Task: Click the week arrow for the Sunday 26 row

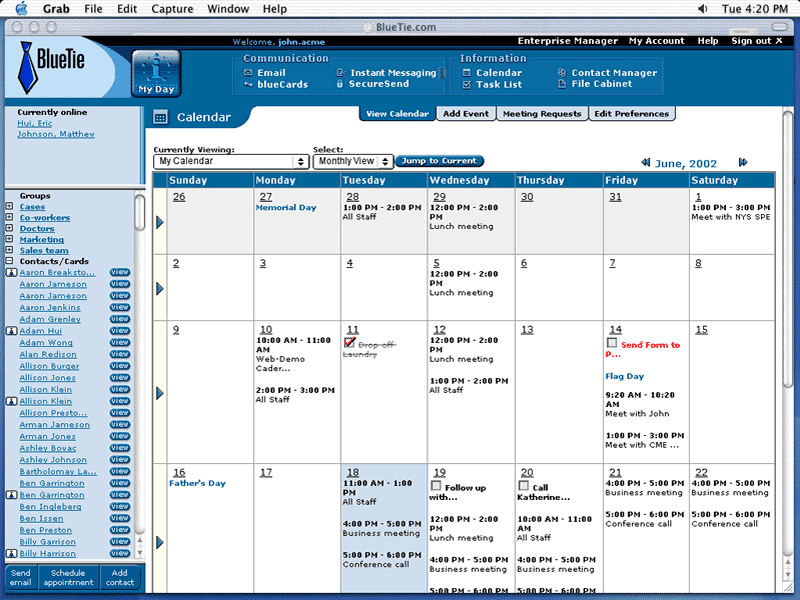Action: point(160,222)
